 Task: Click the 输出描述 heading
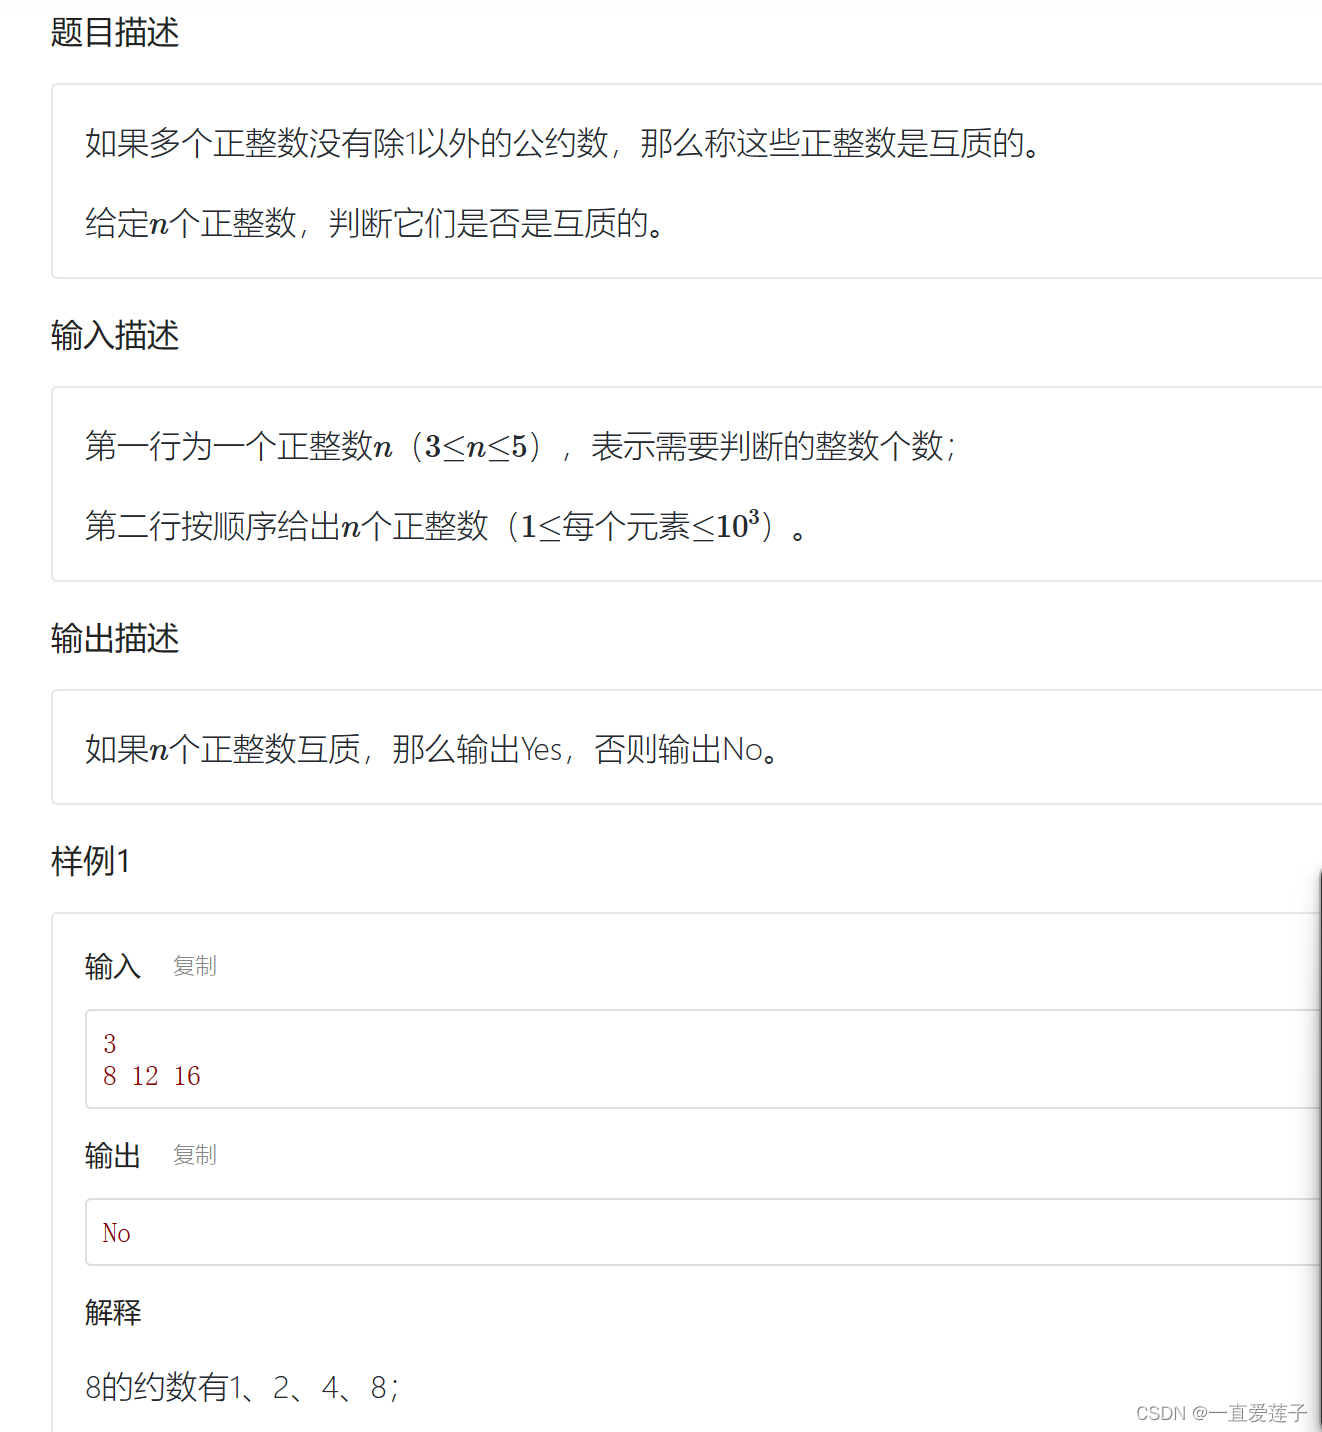(x=115, y=638)
